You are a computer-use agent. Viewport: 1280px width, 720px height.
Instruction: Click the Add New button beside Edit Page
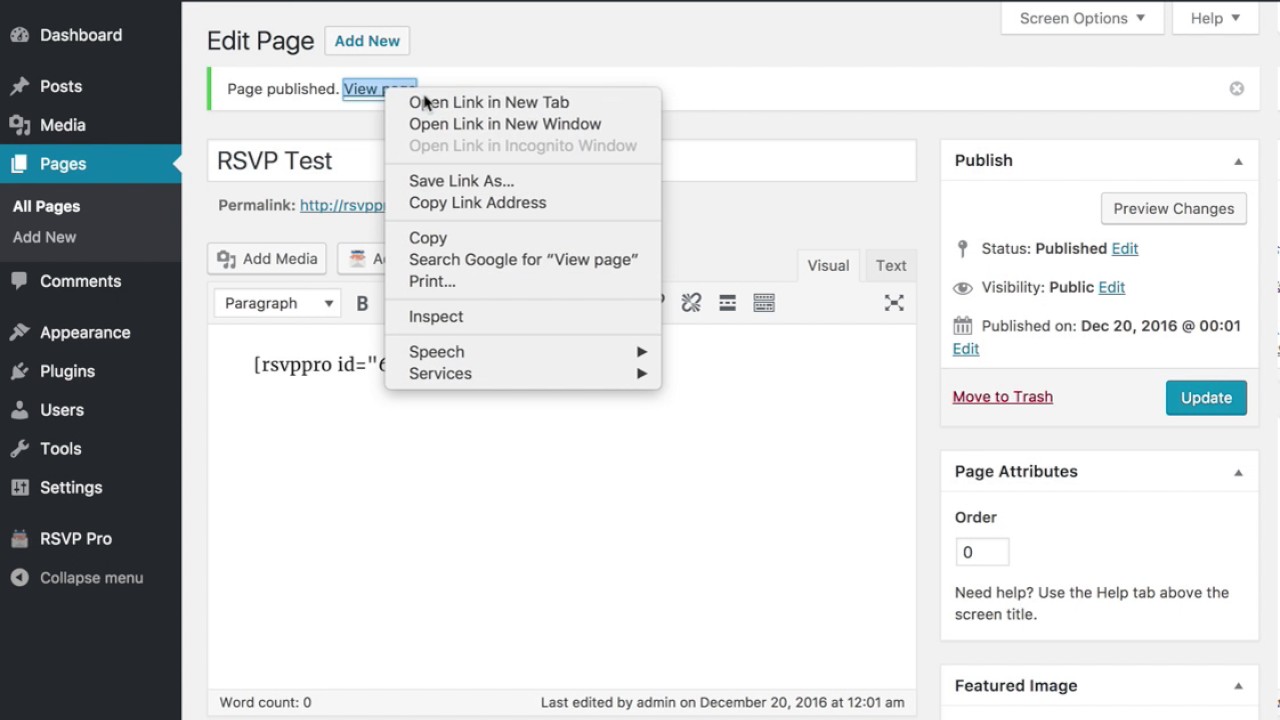pos(367,41)
